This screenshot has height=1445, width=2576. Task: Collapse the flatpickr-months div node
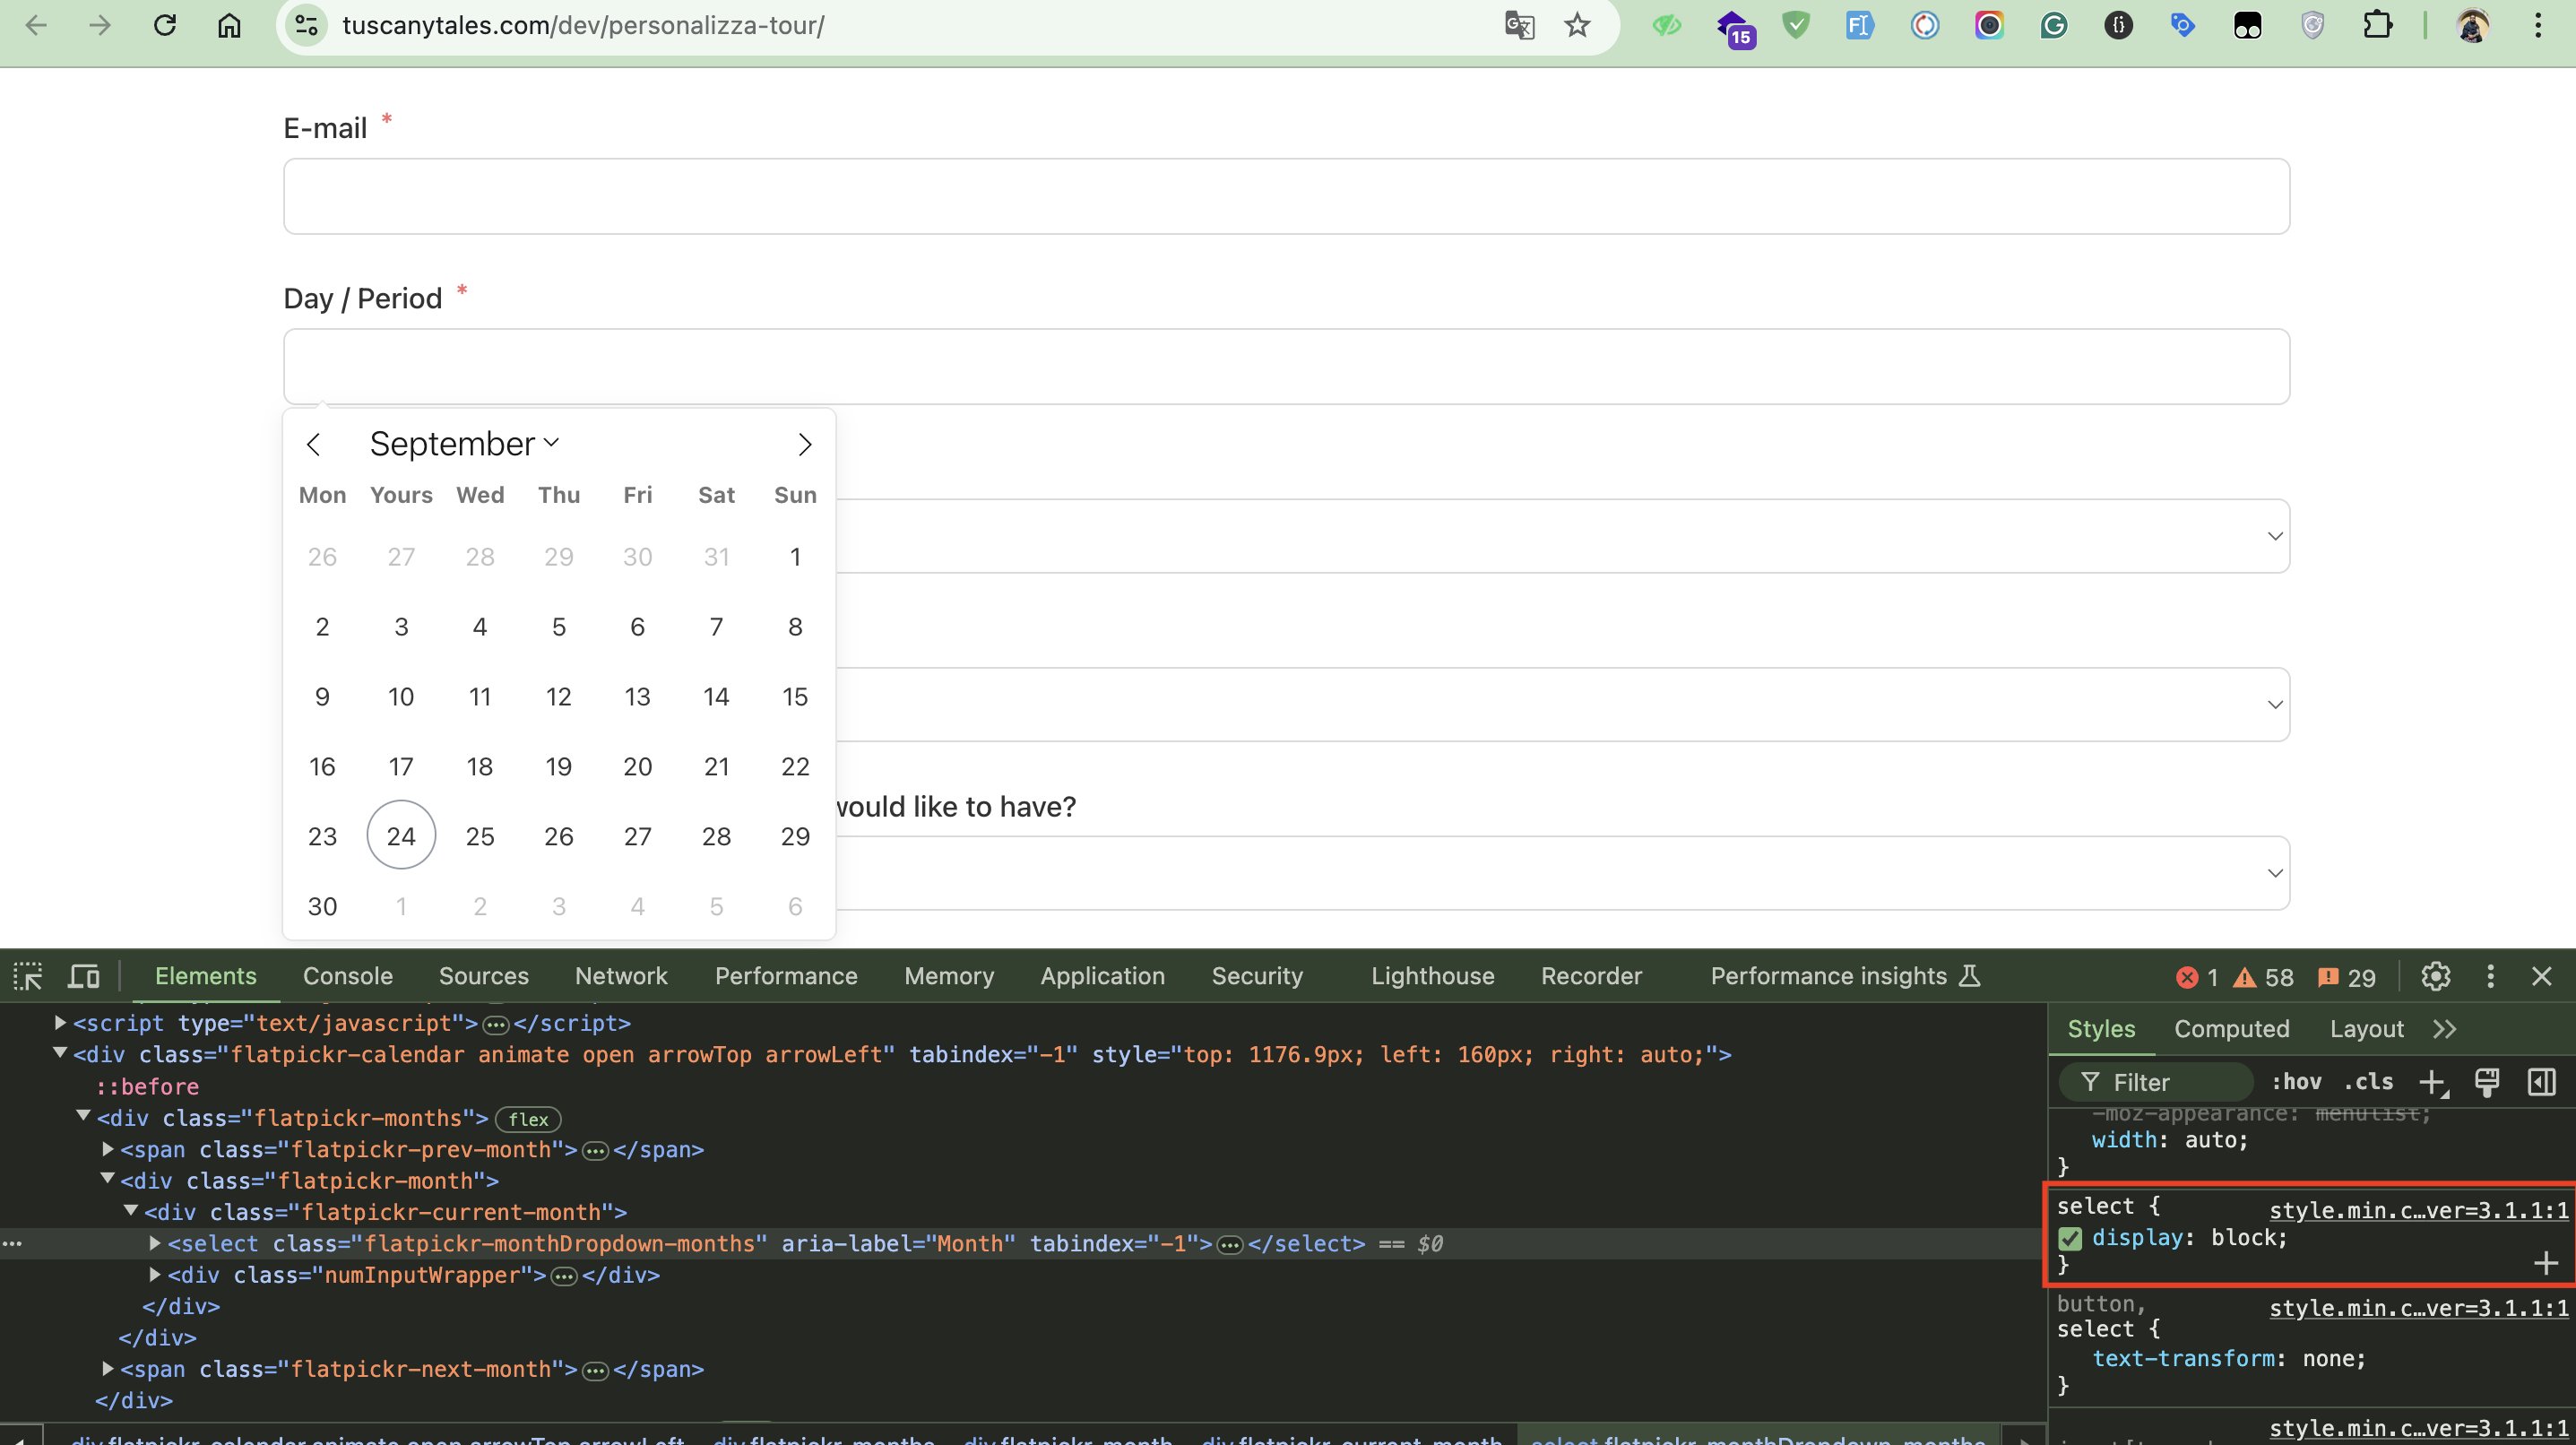pos(84,1116)
